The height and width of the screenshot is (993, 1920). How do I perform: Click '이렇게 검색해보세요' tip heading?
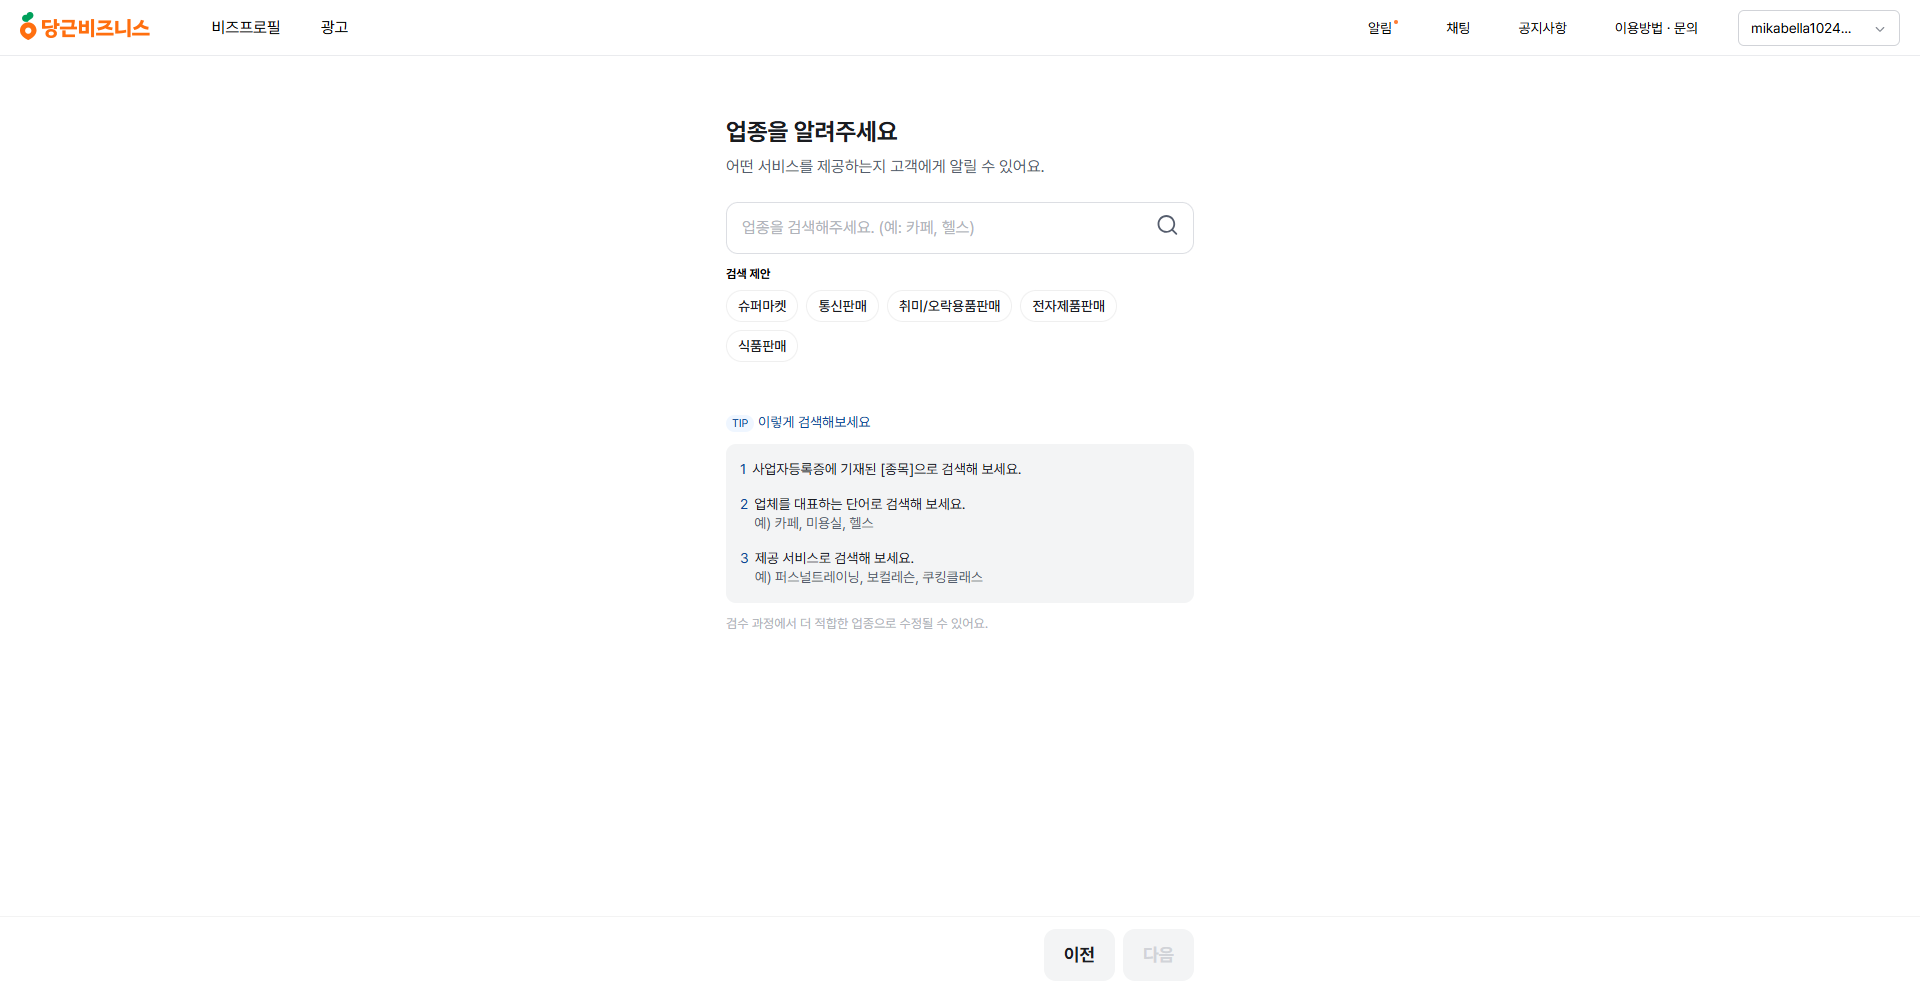814,422
